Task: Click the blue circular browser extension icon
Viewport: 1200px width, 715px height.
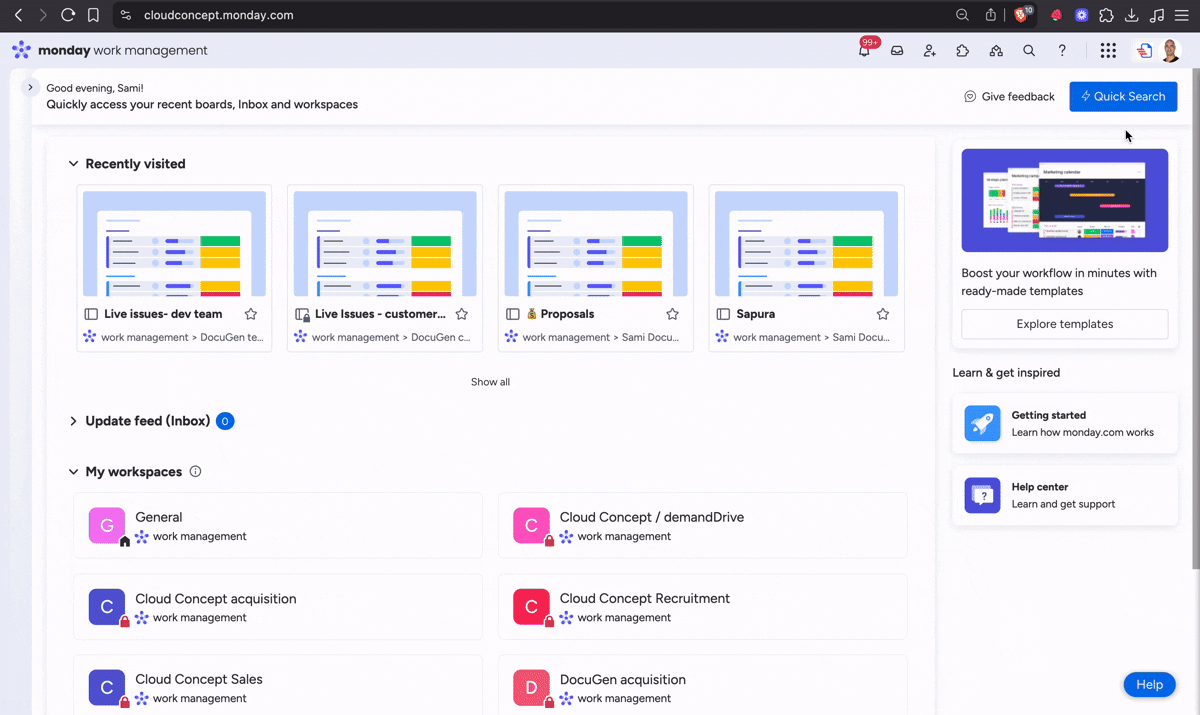Action: 1081,15
